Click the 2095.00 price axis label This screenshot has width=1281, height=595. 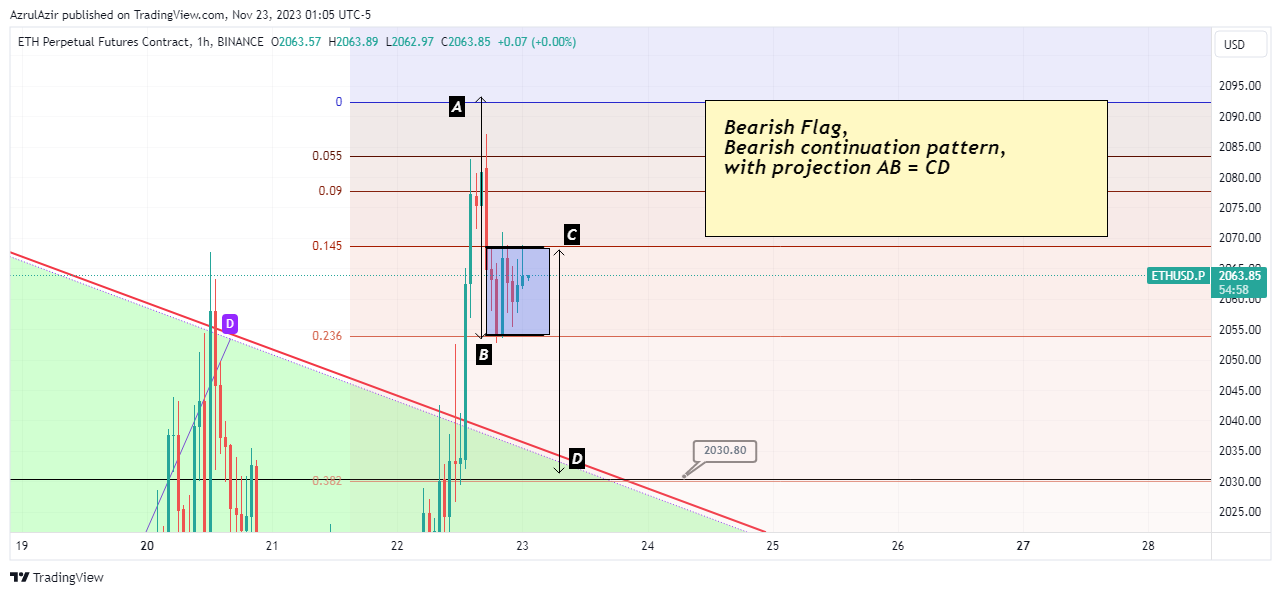coord(1240,86)
